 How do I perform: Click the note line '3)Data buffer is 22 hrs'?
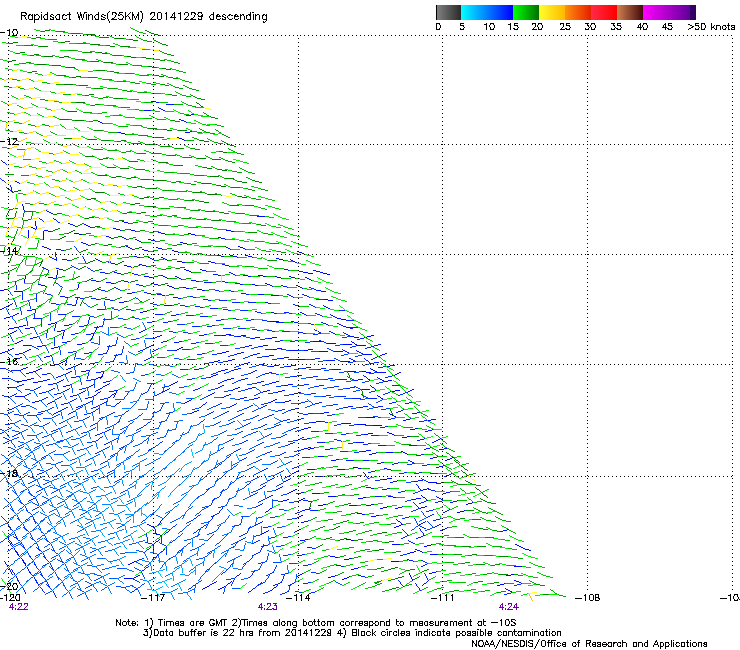352,633
